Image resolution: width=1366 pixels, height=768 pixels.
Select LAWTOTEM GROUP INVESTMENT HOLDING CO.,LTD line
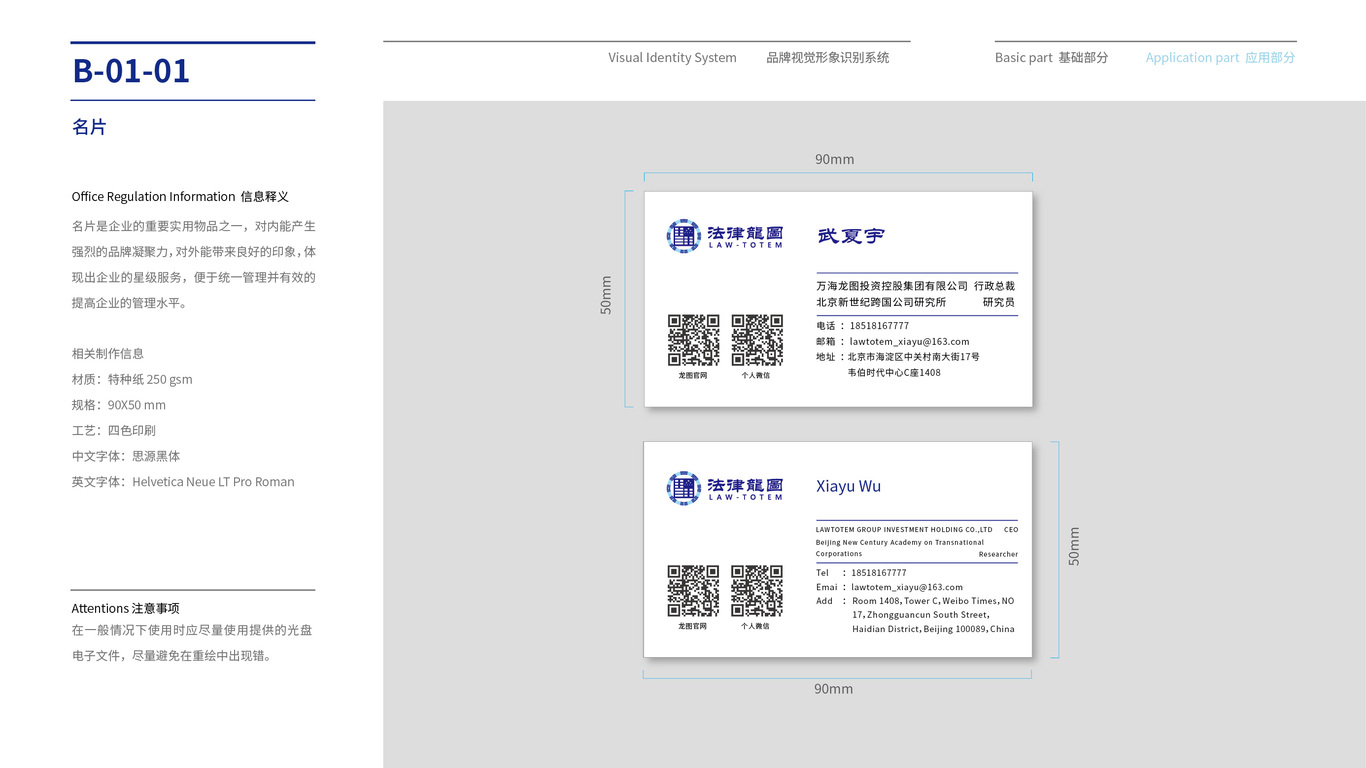pyautogui.click(x=904, y=530)
